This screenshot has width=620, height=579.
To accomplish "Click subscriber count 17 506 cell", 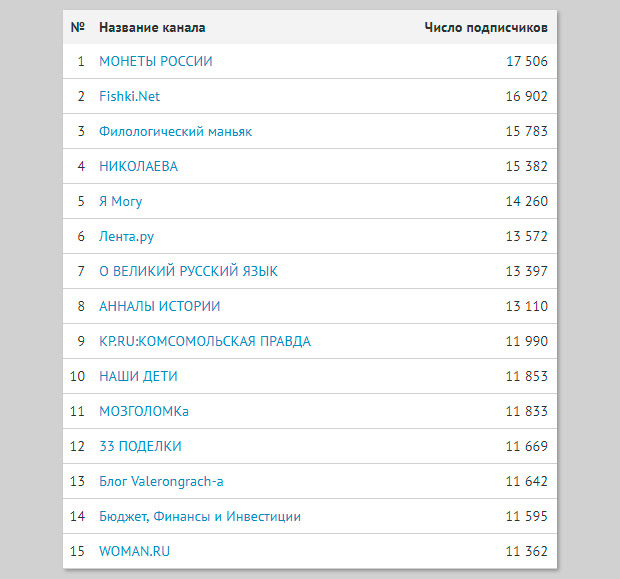I will click(526, 61).
